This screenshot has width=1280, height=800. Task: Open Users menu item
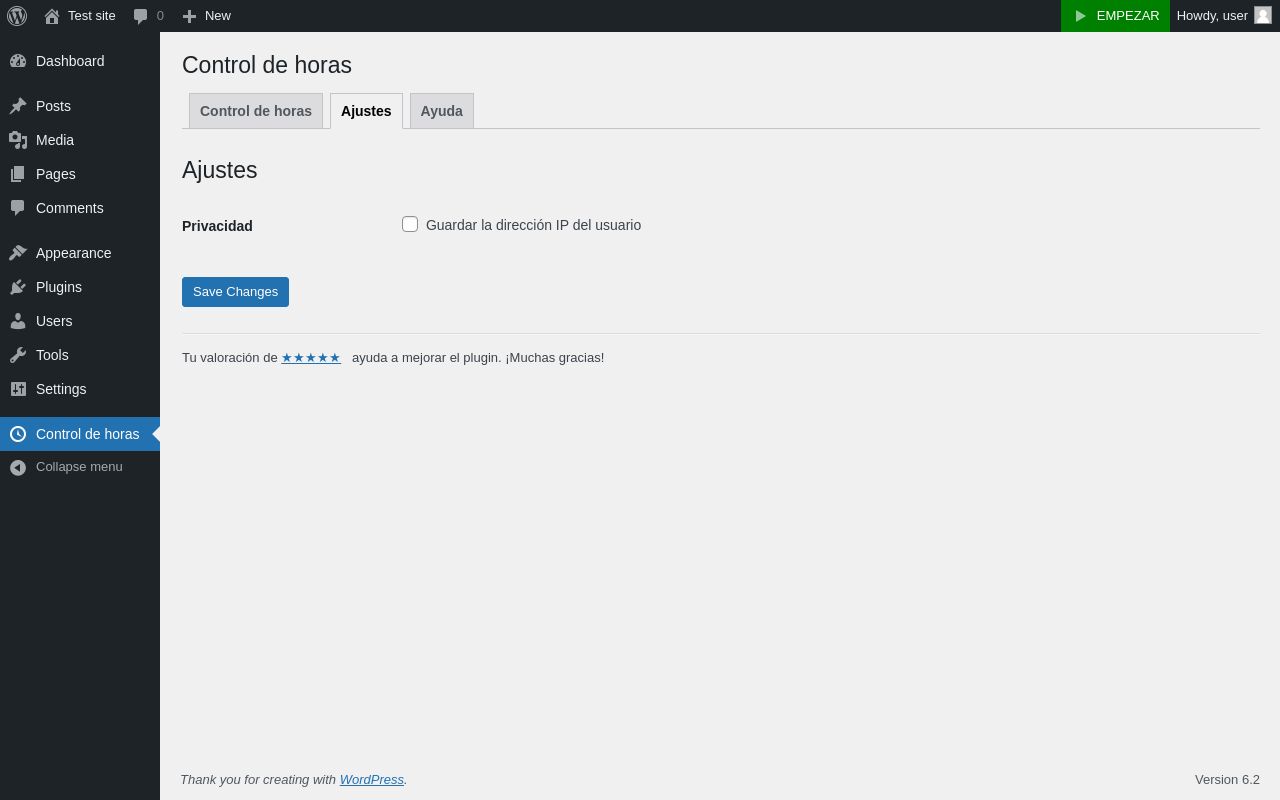[x=80, y=321]
